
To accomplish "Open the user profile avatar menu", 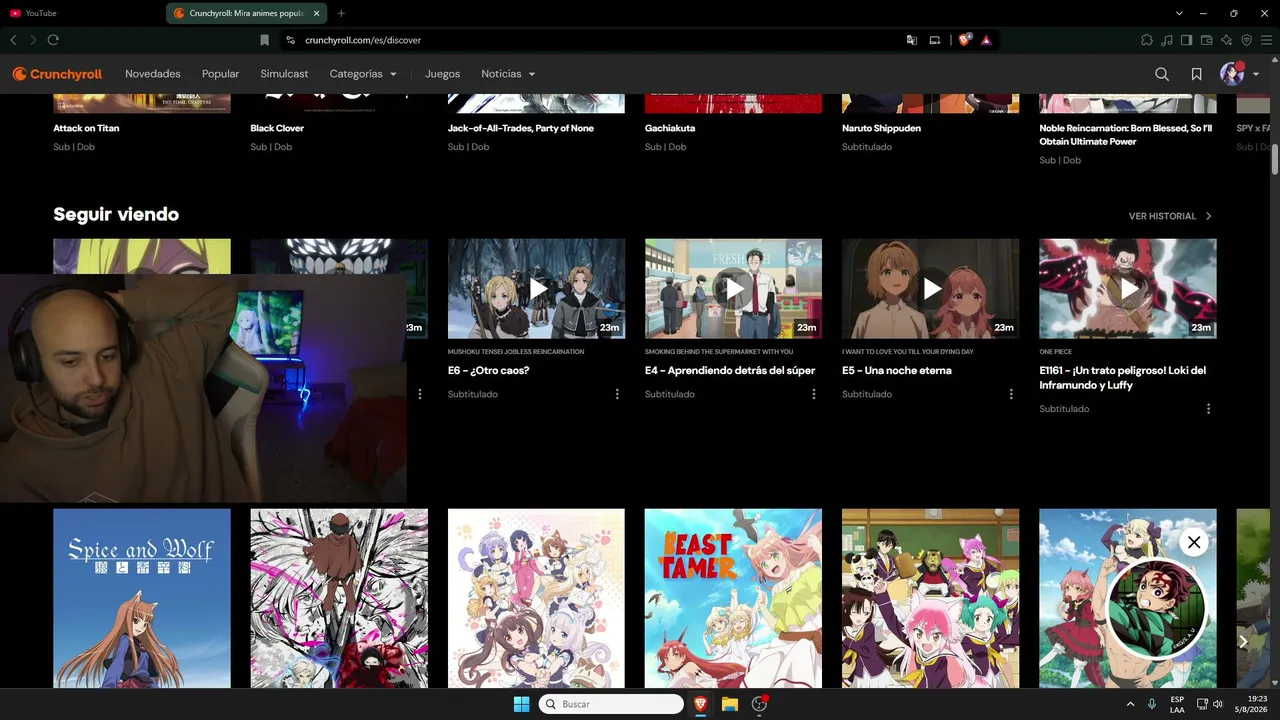I will pos(1239,74).
